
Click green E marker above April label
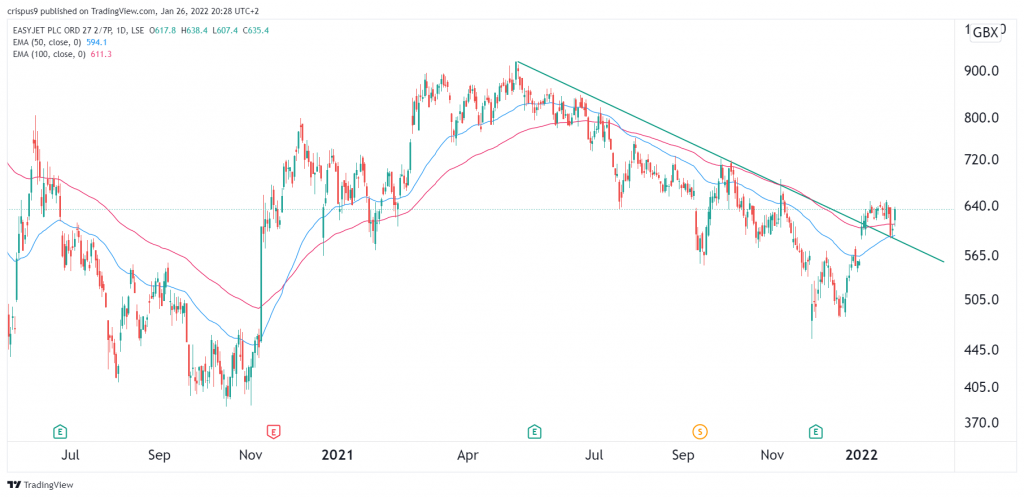pos(534,431)
